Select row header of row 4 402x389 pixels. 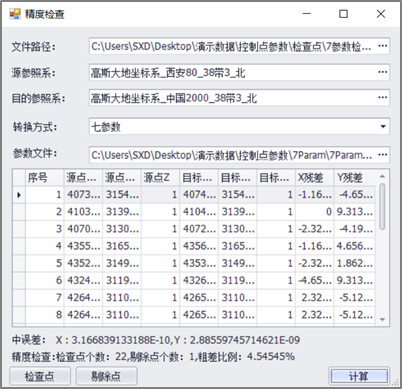(19, 246)
